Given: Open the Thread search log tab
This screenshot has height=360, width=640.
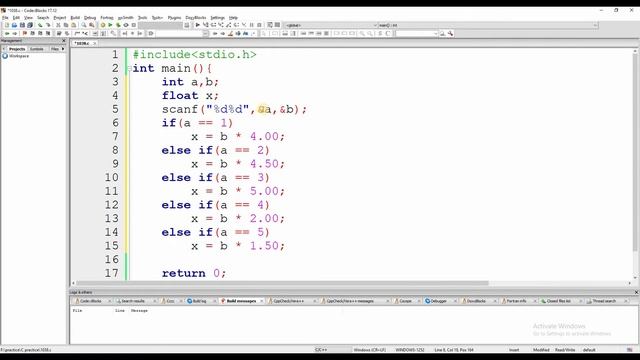Looking at the screenshot, I should click(604, 301).
